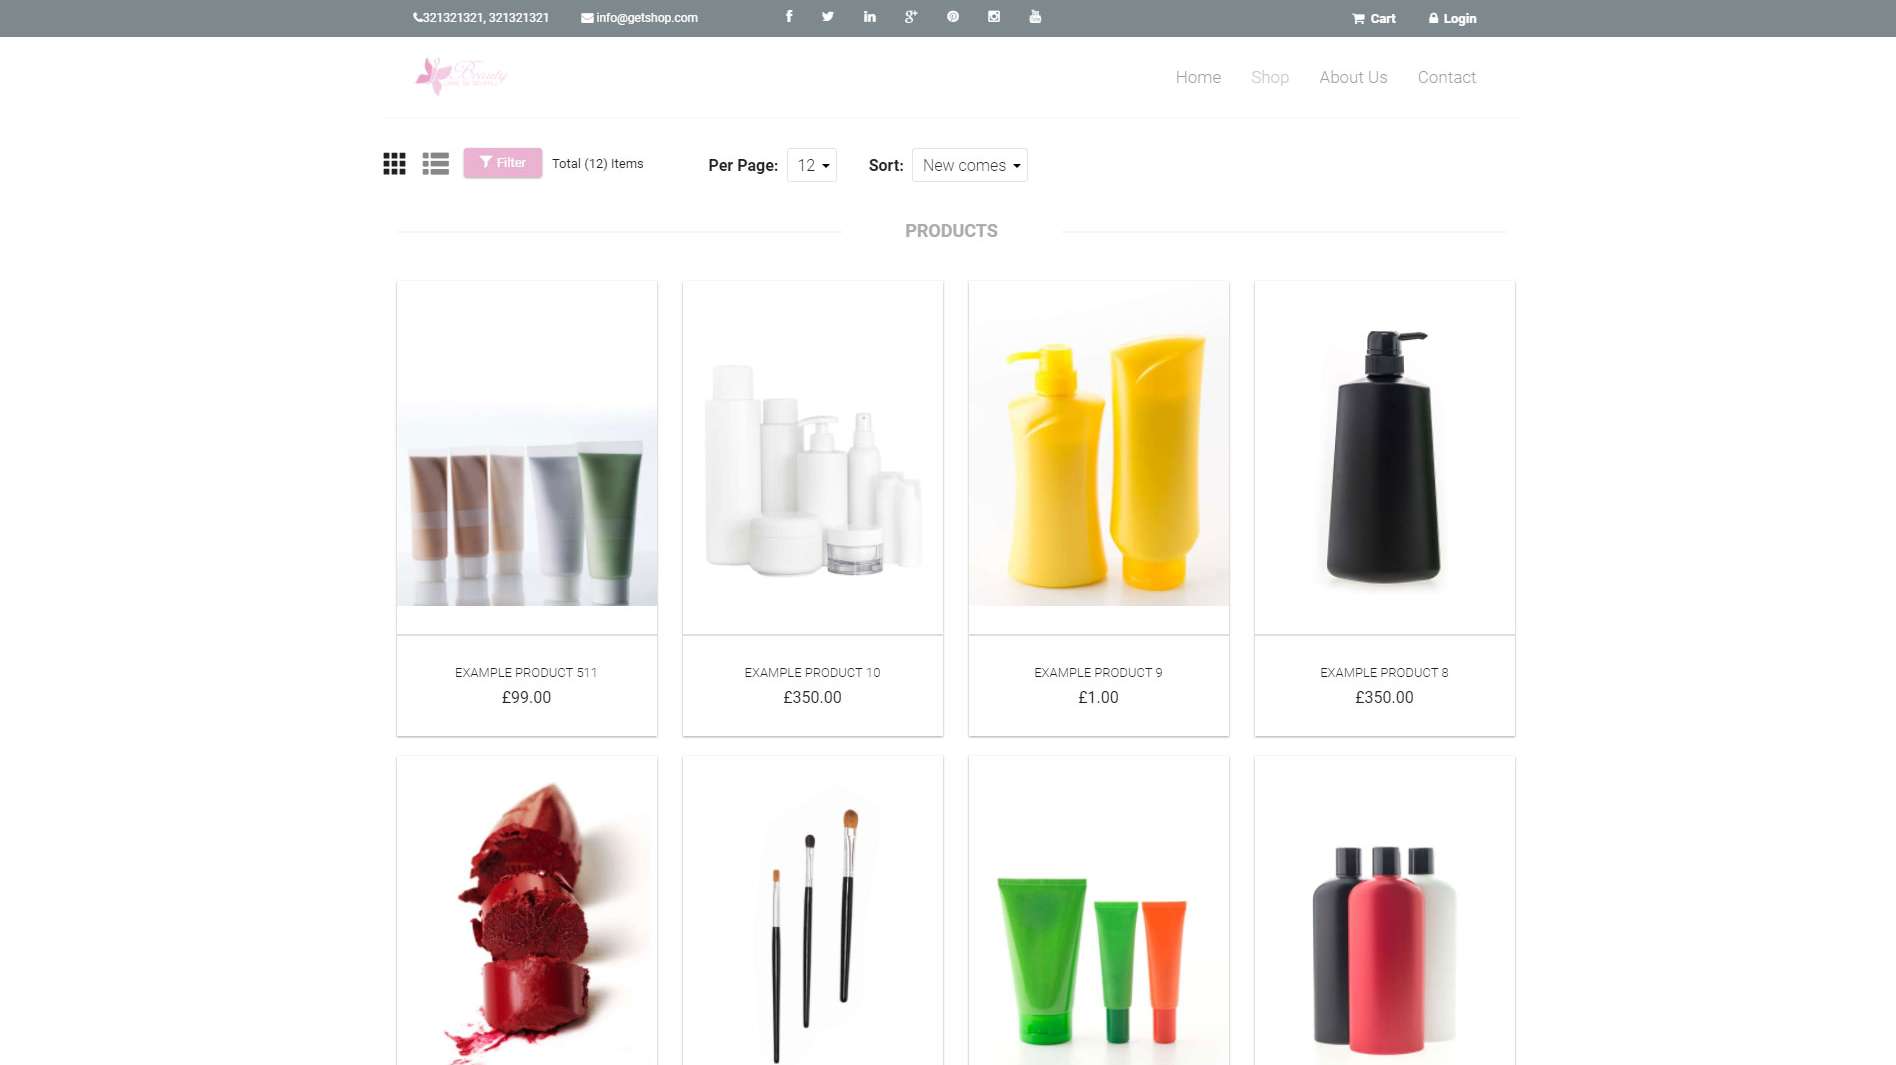Image resolution: width=1896 pixels, height=1065 pixels.
Task: Open the Facebook social link
Action: tap(789, 17)
